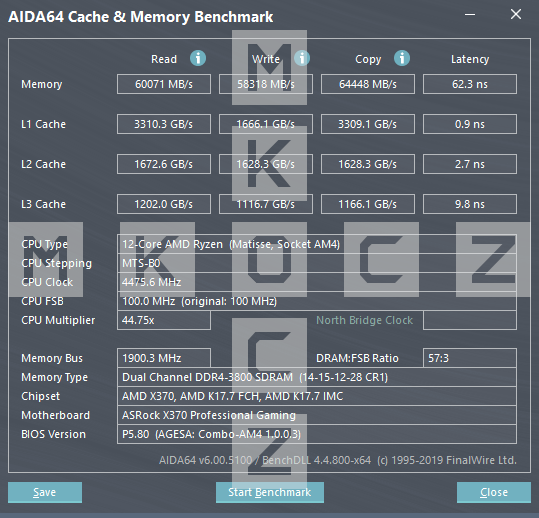The width and height of the screenshot is (539, 518).
Task: Click BIOS Version value P5.80
Action: click(317, 434)
